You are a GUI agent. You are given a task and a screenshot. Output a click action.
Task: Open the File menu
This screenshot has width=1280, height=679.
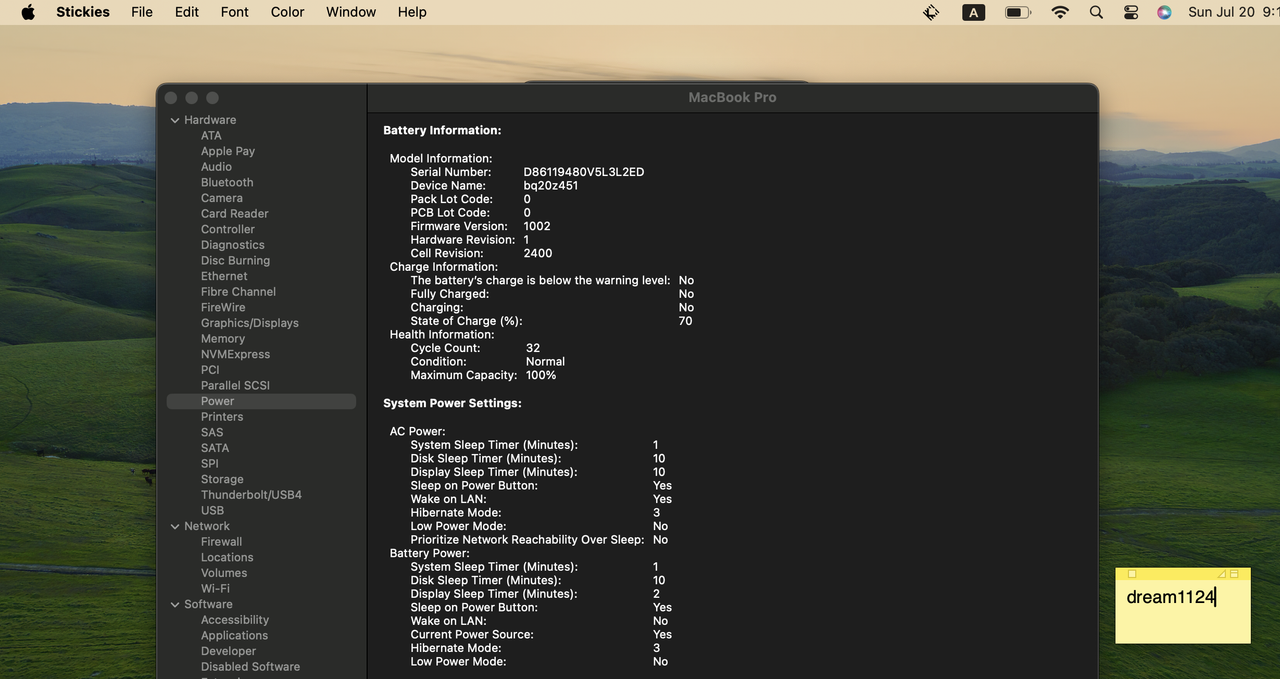[142, 12]
